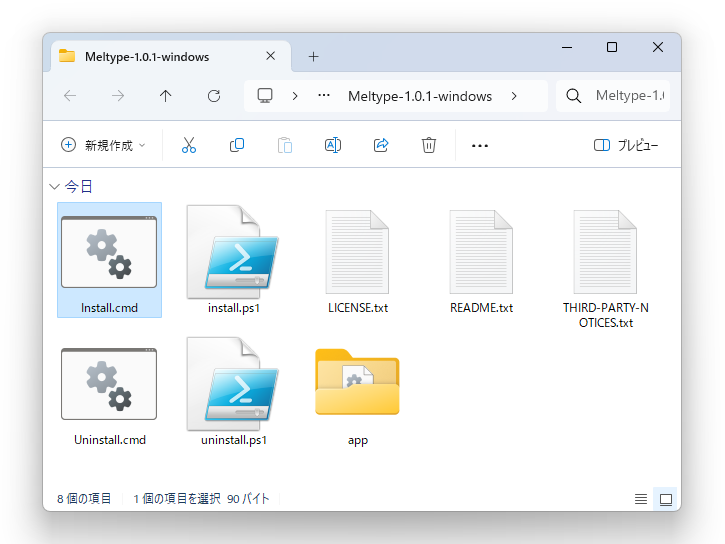The width and height of the screenshot is (725, 544).
Task: Refresh the folder view
Action: pos(214,96)
